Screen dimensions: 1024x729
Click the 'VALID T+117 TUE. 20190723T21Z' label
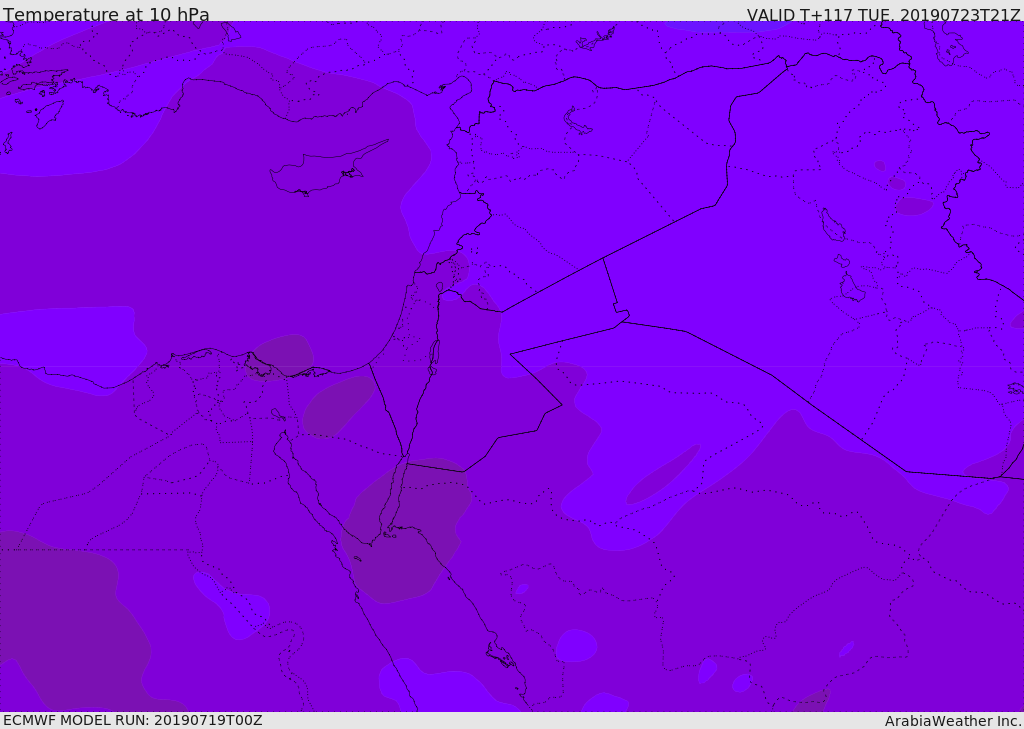pyautogui.click(x=884, y=14)
